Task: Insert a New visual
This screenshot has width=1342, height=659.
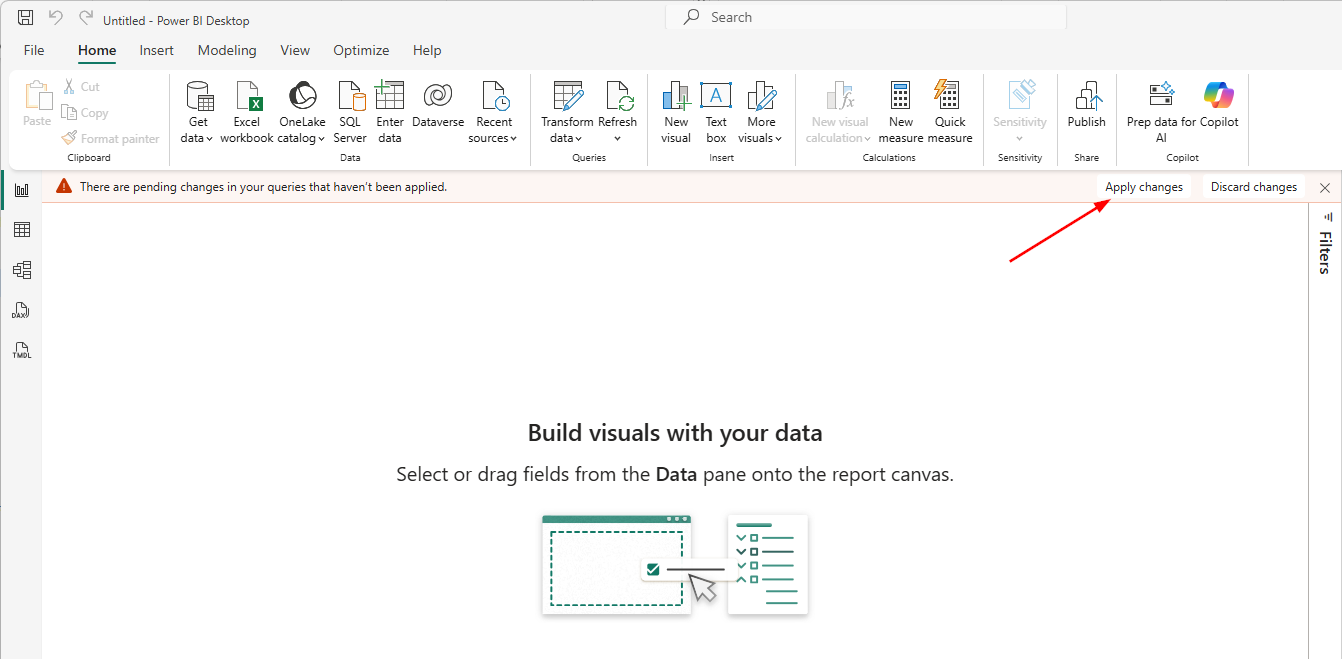Action: point(676,98)
